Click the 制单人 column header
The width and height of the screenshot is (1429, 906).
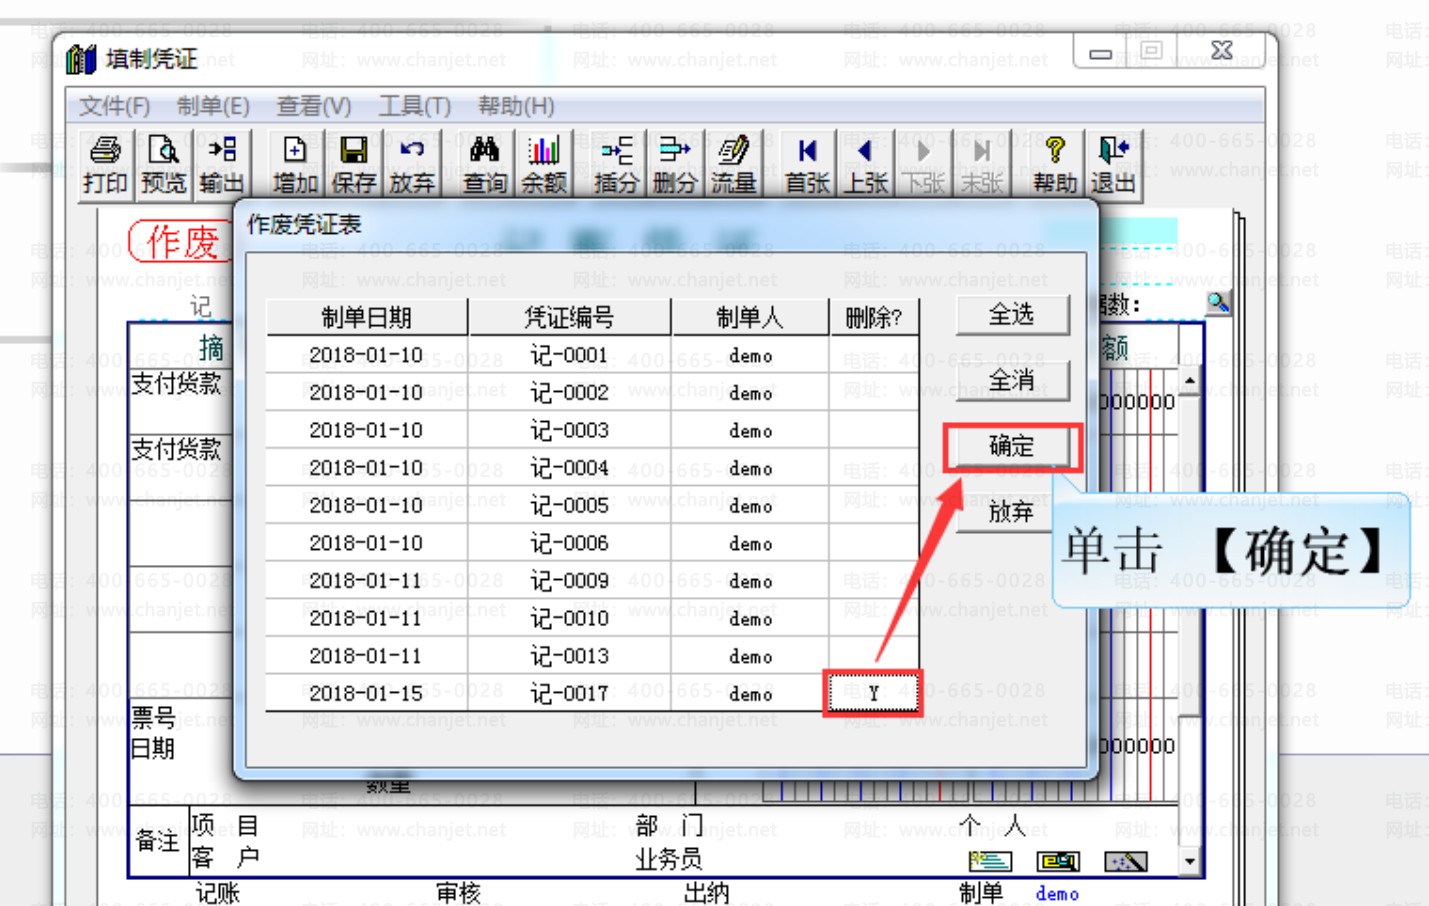pos(750,317)
